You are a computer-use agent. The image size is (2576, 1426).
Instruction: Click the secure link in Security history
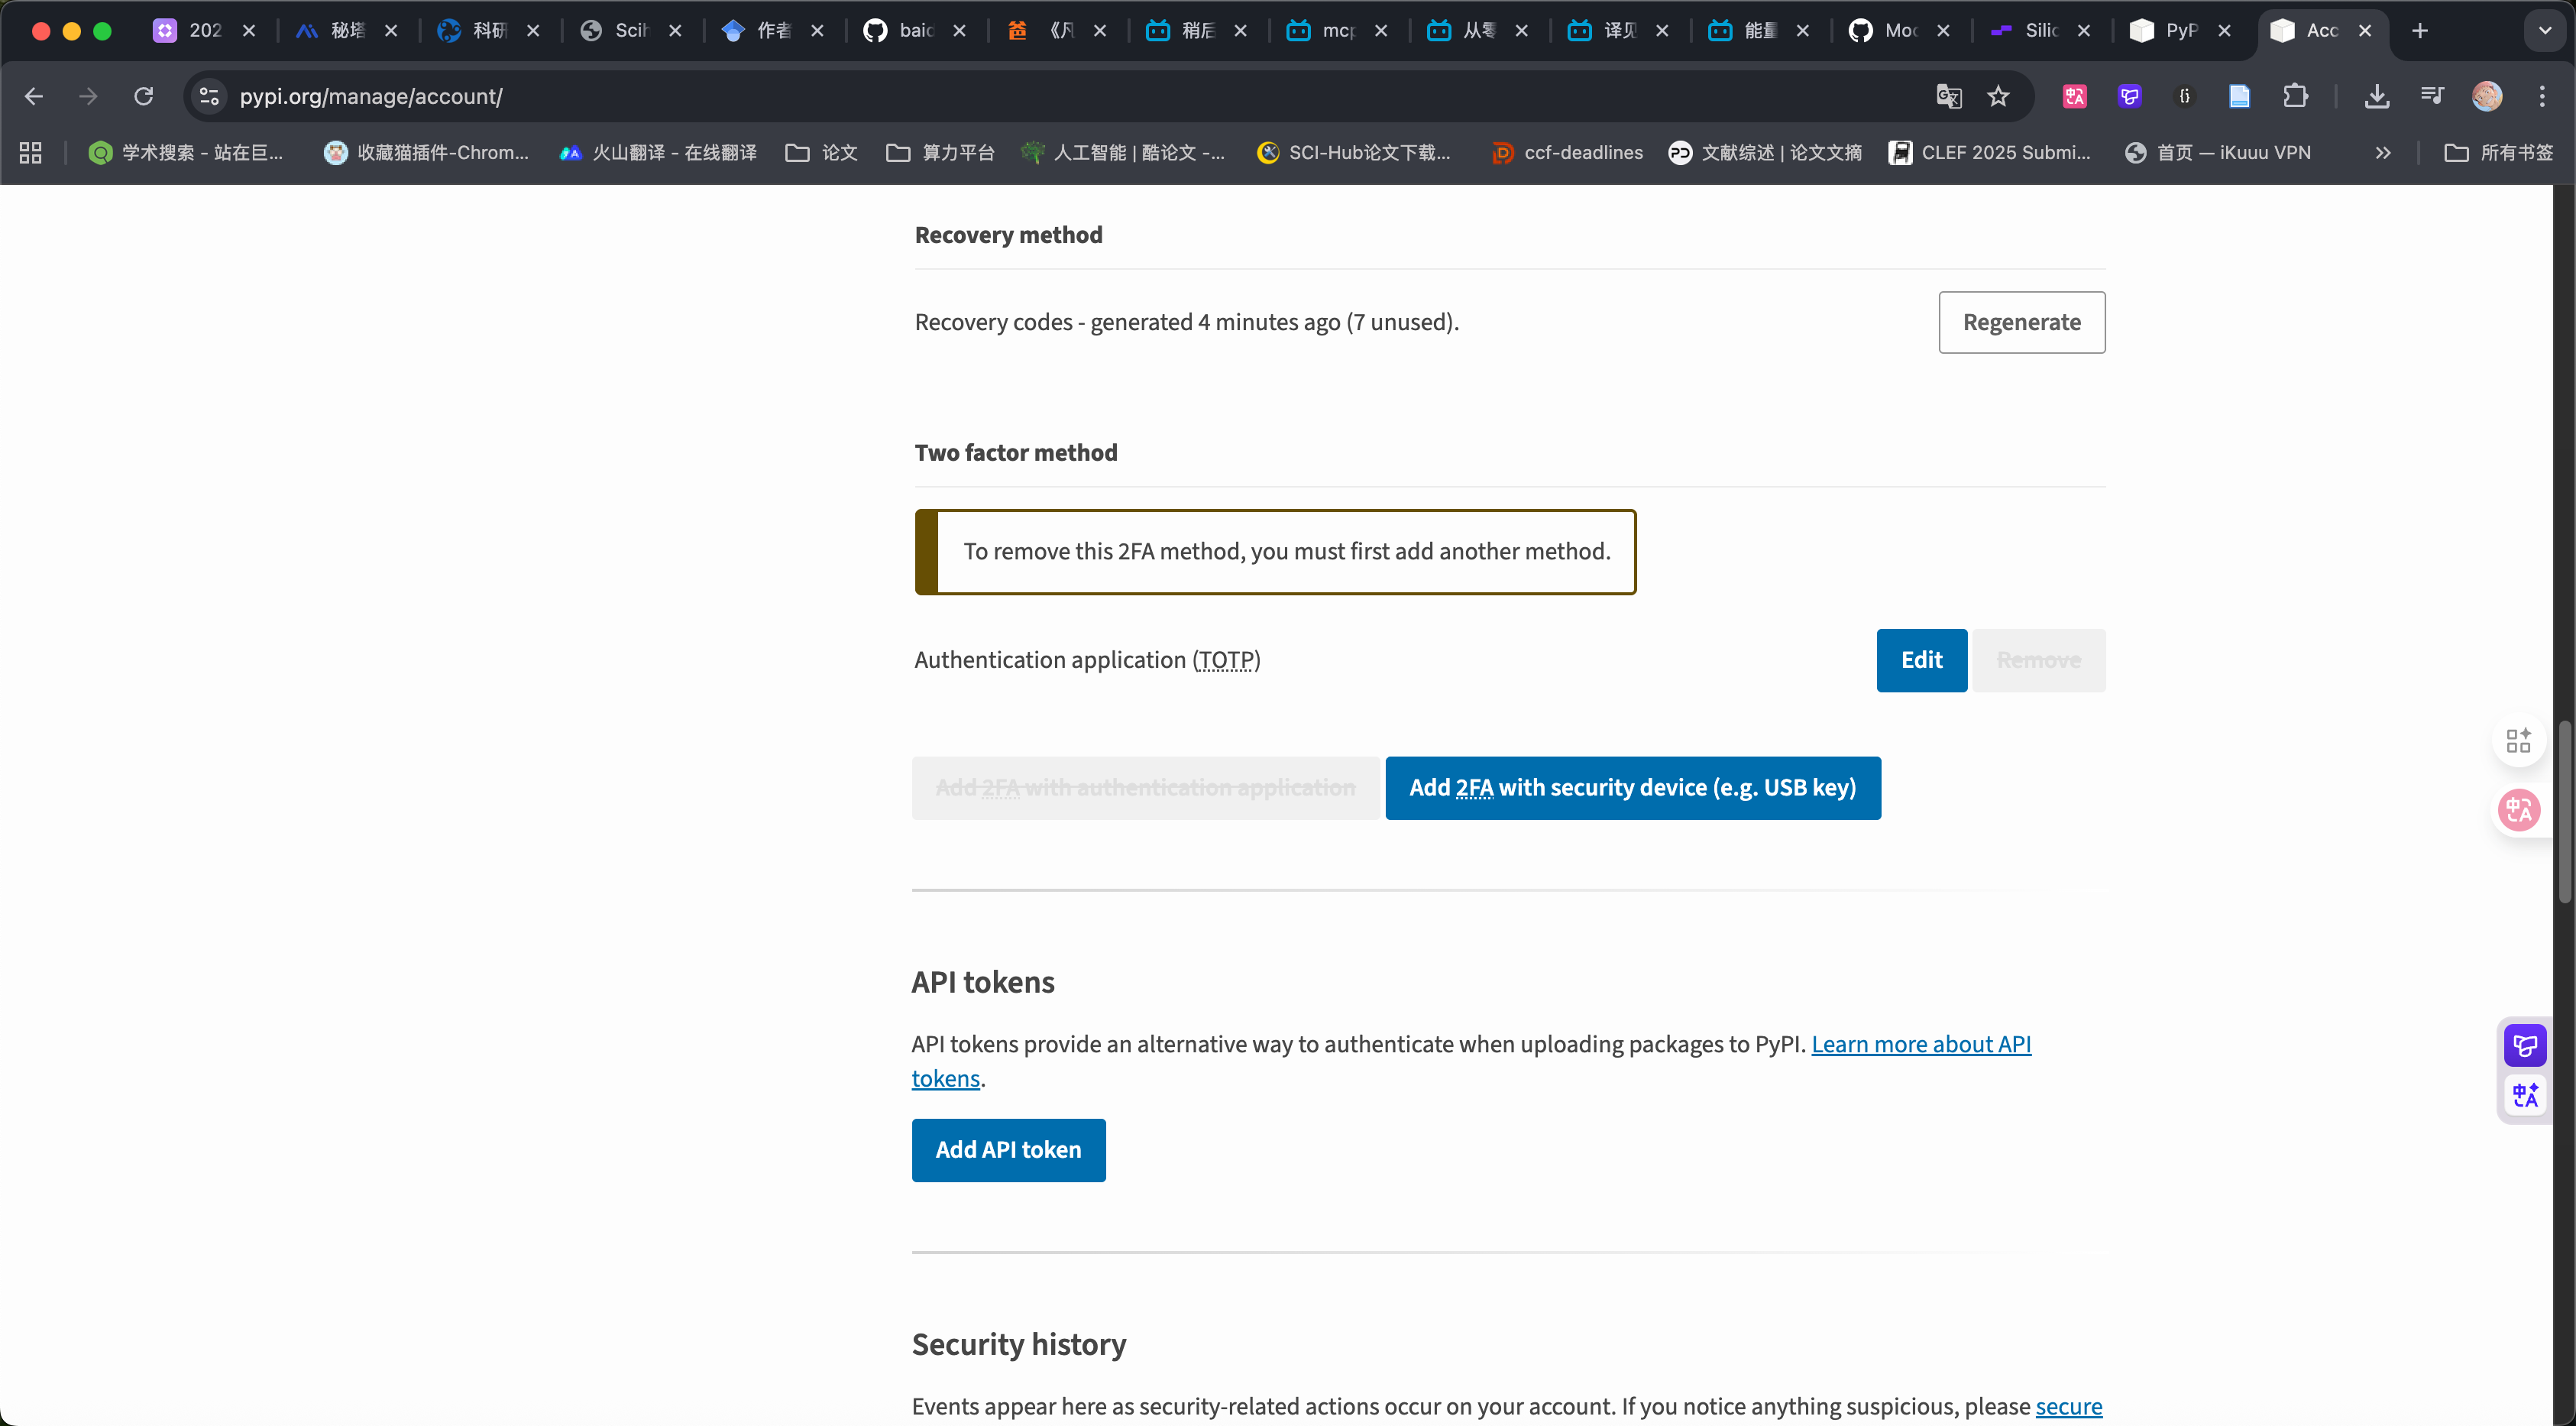tap(2068, 1406)
